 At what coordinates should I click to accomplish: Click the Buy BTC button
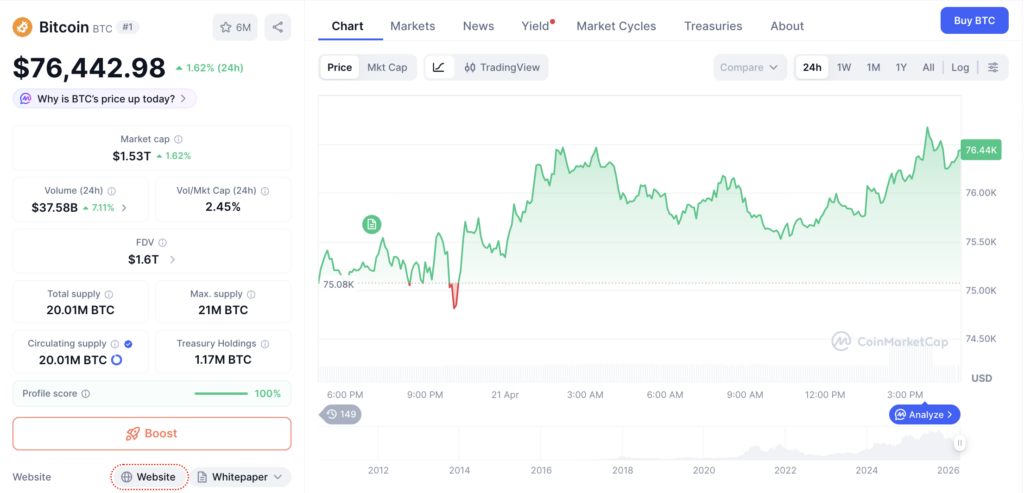pyautogui.click(x=974, y=20)
